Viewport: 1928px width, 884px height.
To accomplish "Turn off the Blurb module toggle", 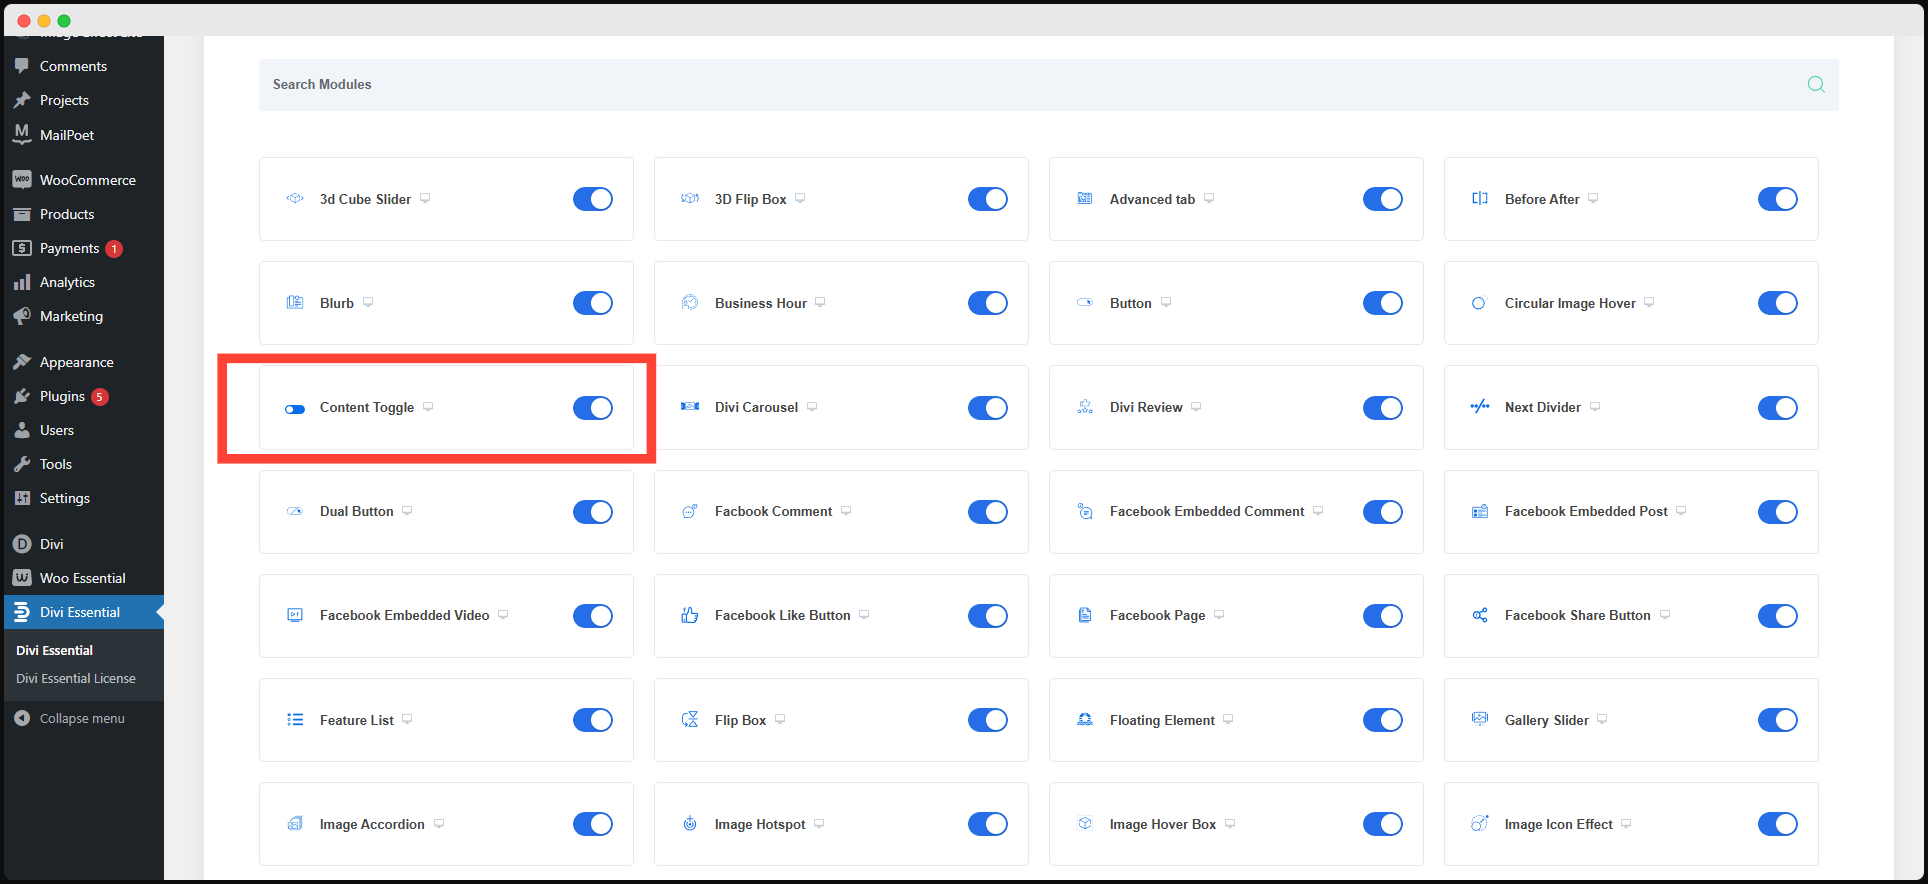I will (x=593, y=303).
